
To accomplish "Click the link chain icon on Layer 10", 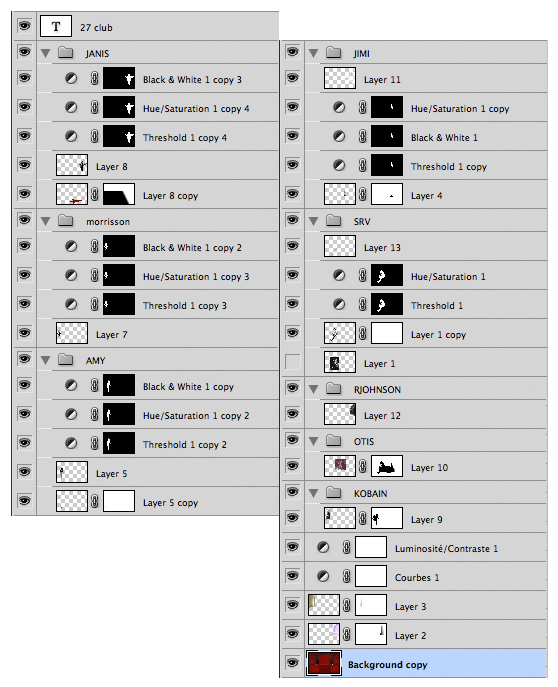I will point(363,466).
